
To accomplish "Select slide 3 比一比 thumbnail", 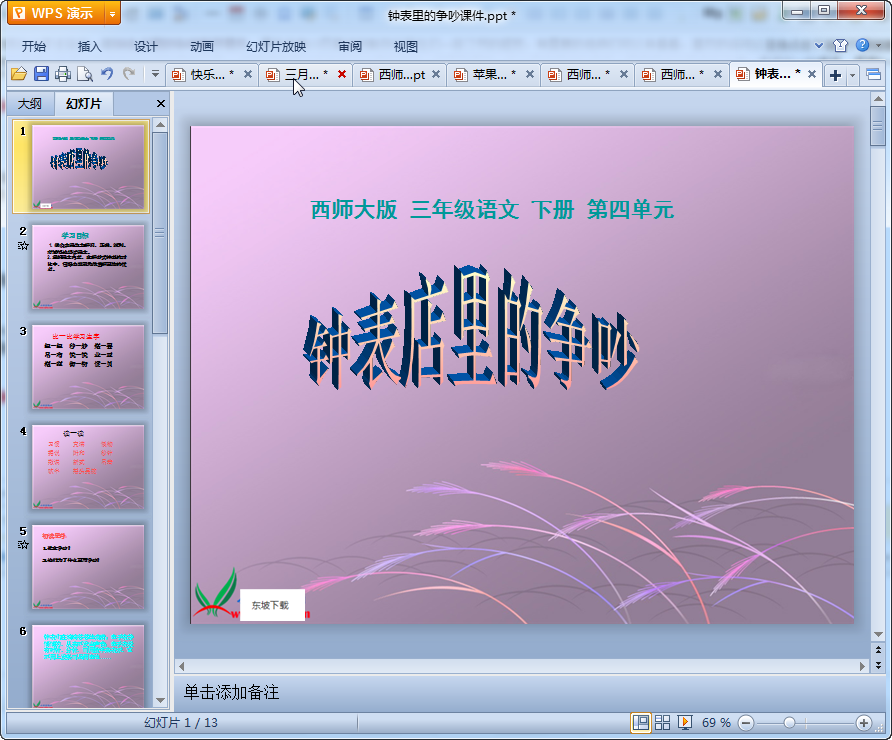I will (88, 367).
